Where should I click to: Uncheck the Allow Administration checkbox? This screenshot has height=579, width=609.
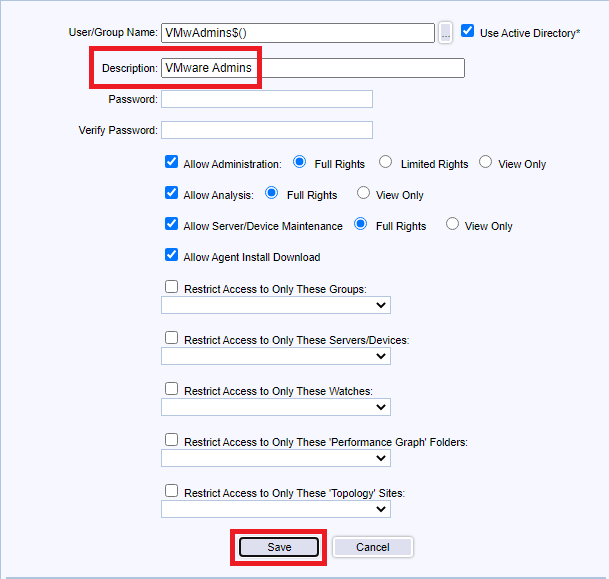tap(171, 163)
